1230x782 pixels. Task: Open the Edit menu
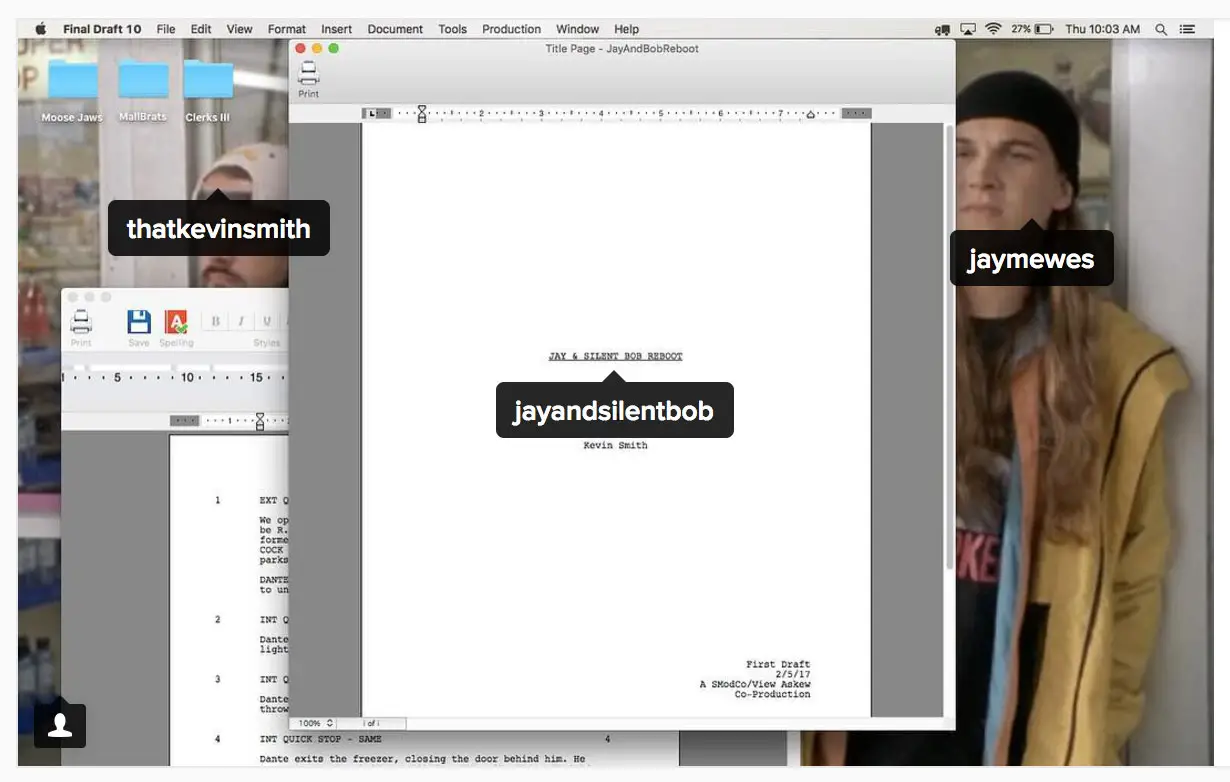coord(201,29)
